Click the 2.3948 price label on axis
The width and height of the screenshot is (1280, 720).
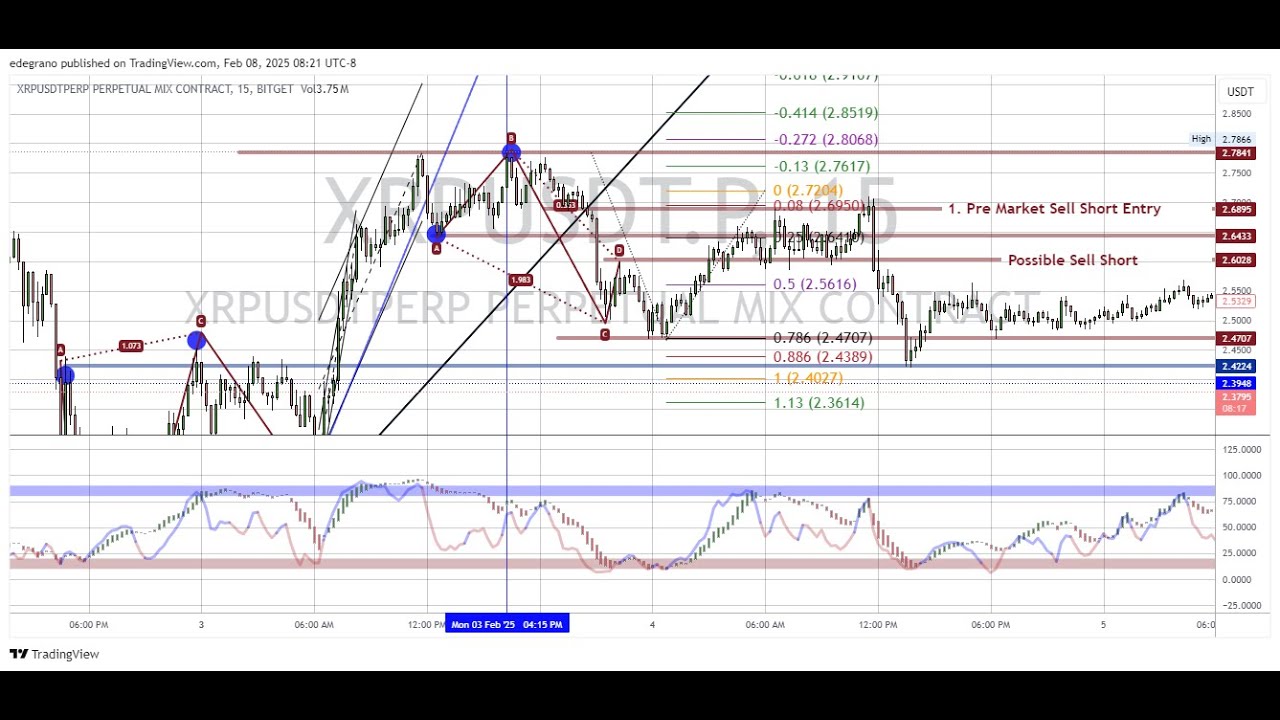tap(1236, 383)
